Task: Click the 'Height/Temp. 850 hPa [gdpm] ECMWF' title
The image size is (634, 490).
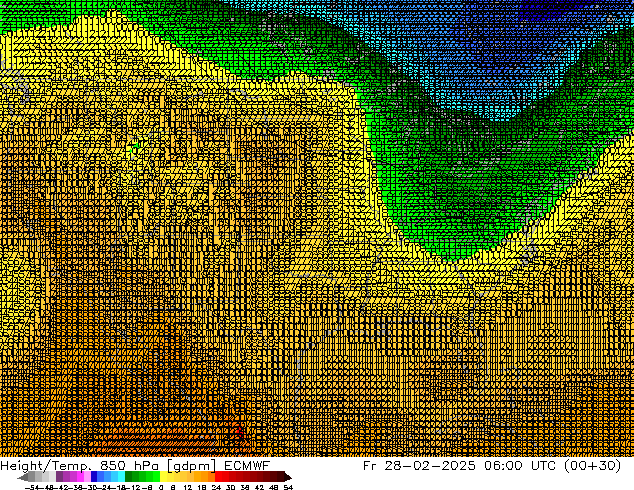Action: click(135, 466)
